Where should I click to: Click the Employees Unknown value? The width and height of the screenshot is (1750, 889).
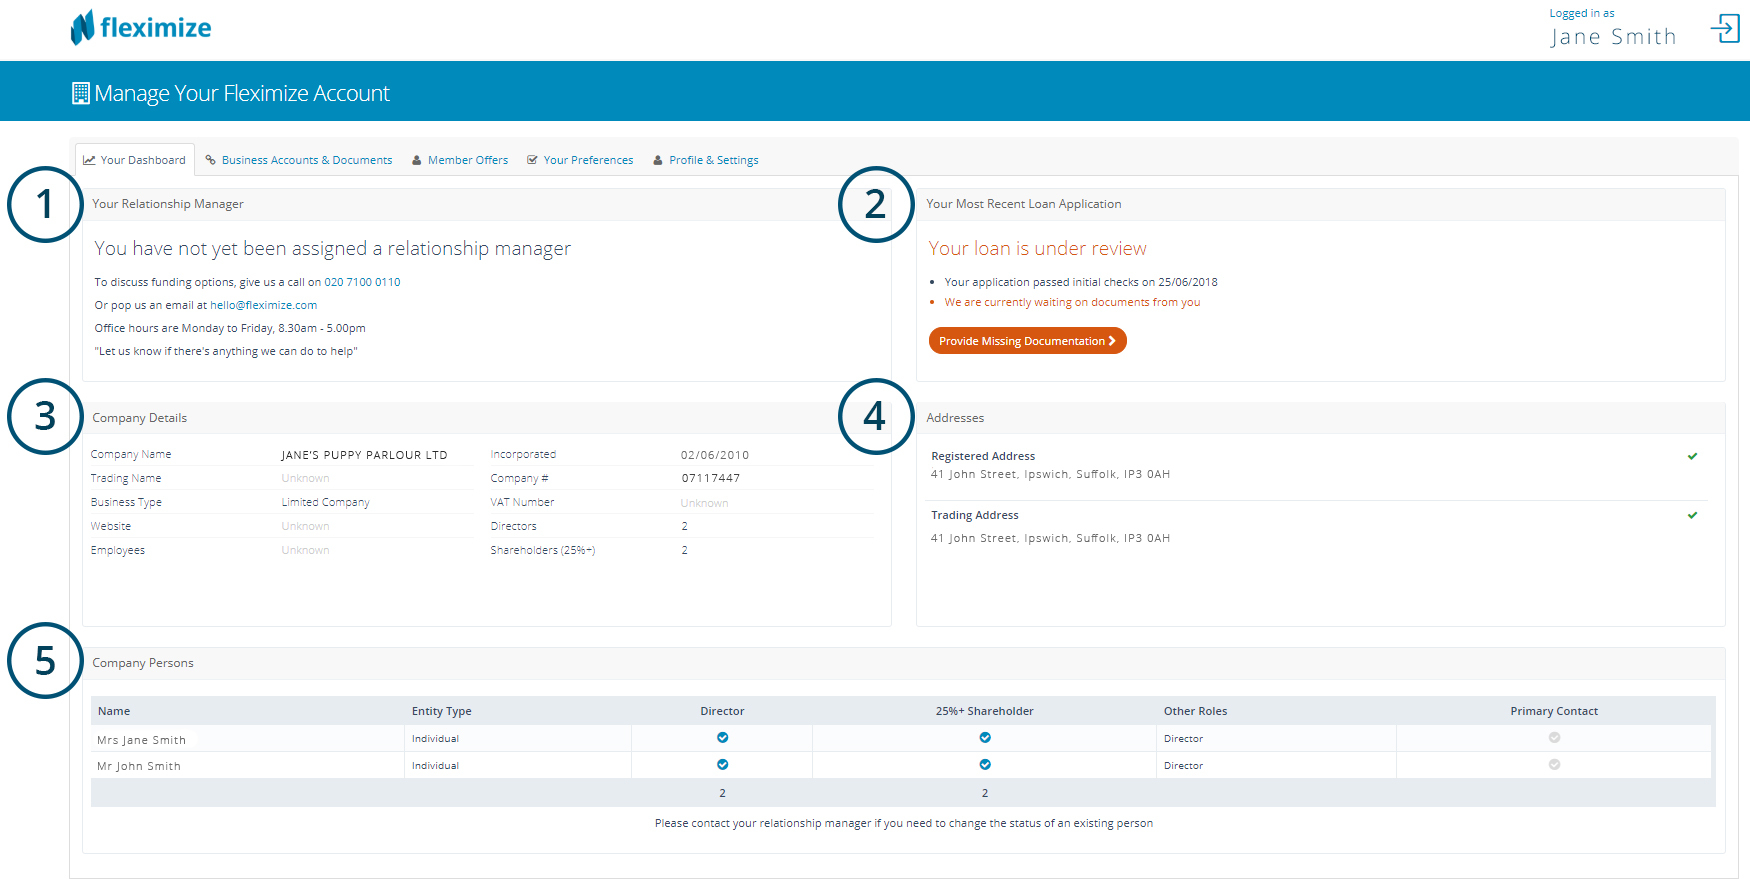(x=305, y=551)
